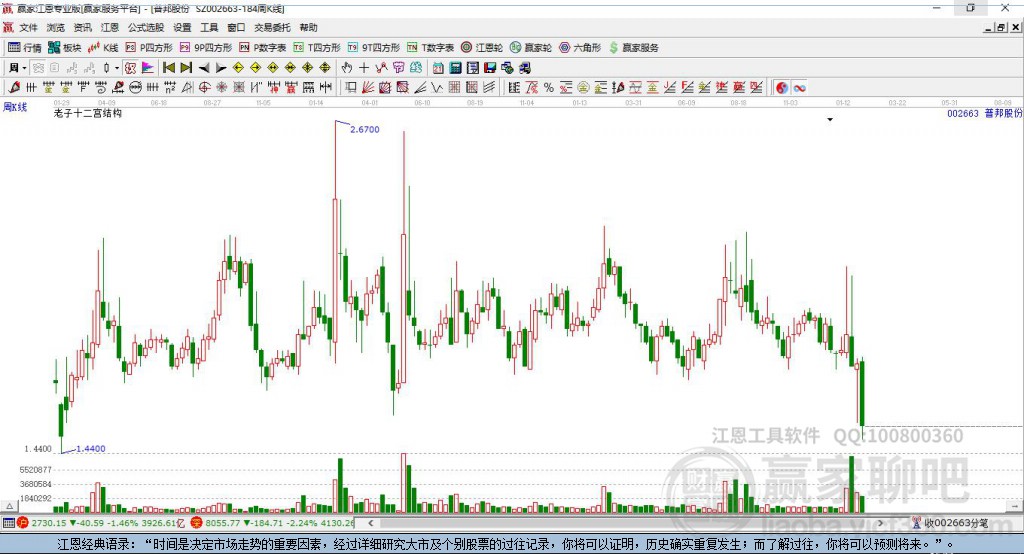Launch the 江恩轮 Gann wheel
Viewport: 1024px width, 554px height.
[x=482, y=48]
